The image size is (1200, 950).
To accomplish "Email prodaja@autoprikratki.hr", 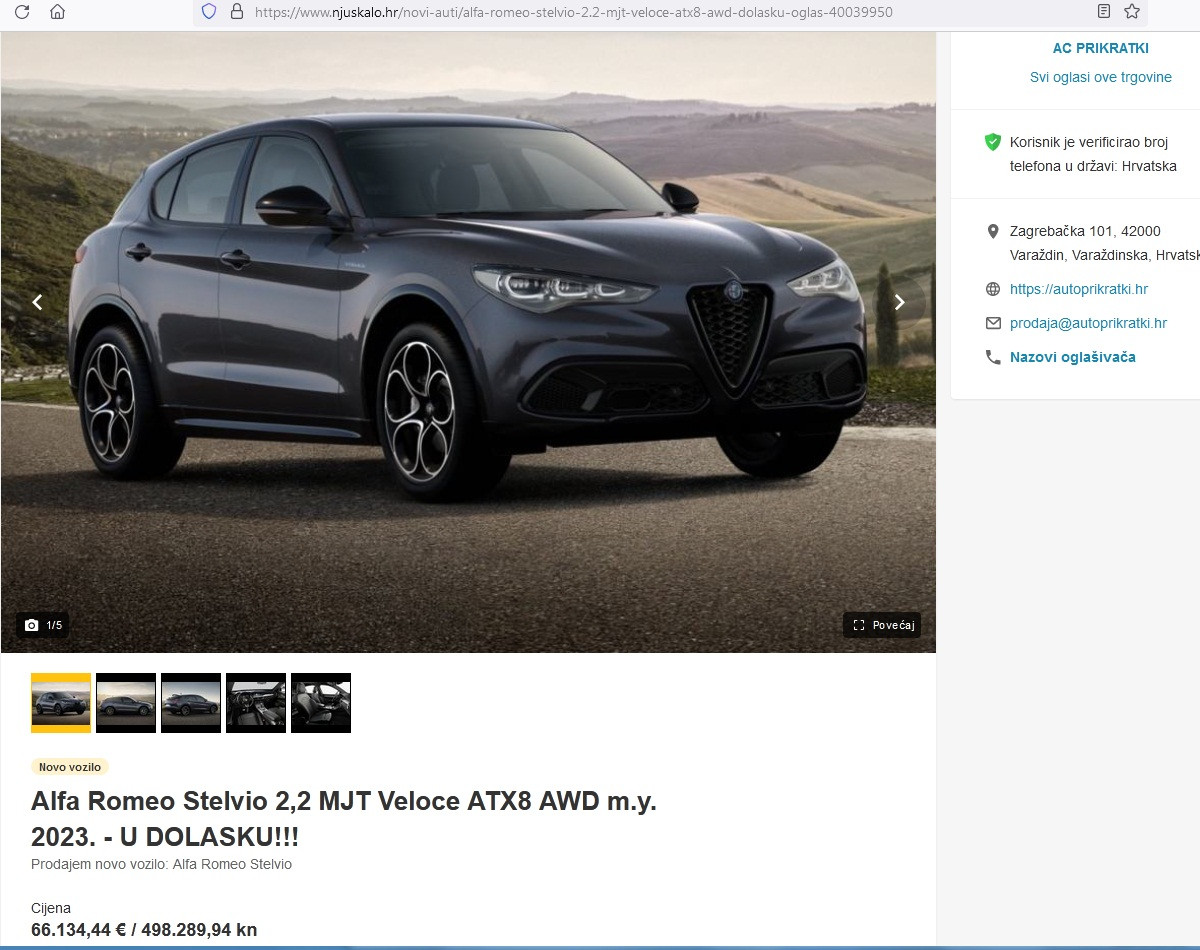I will pyautogui.click(x=1088, y=323).
